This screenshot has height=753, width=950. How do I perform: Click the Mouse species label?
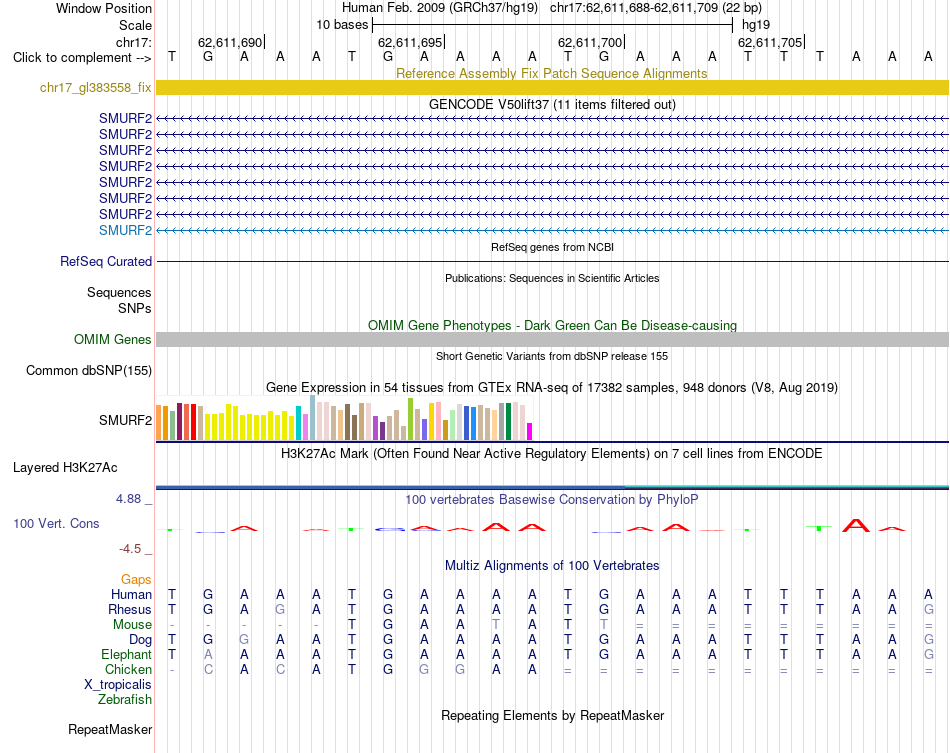(132, 625)
